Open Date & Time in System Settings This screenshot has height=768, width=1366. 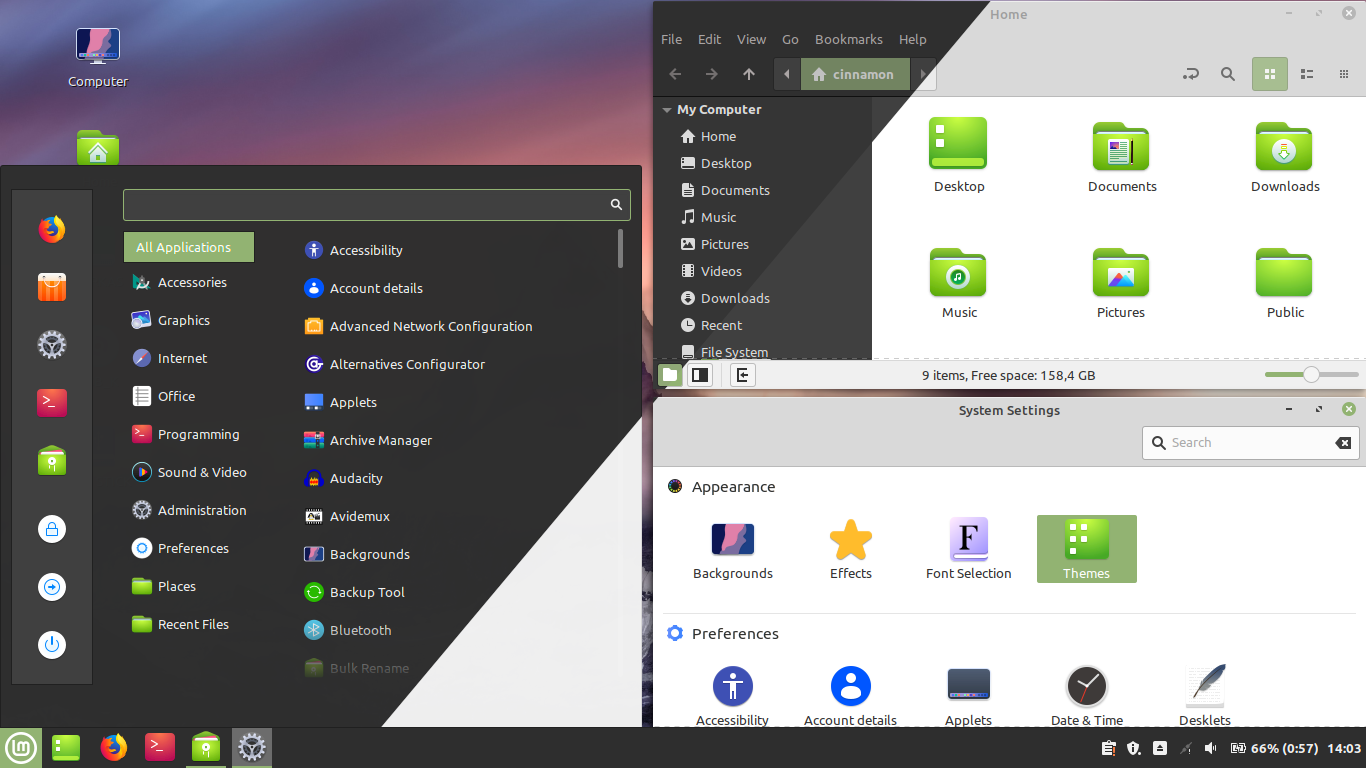1087,696
